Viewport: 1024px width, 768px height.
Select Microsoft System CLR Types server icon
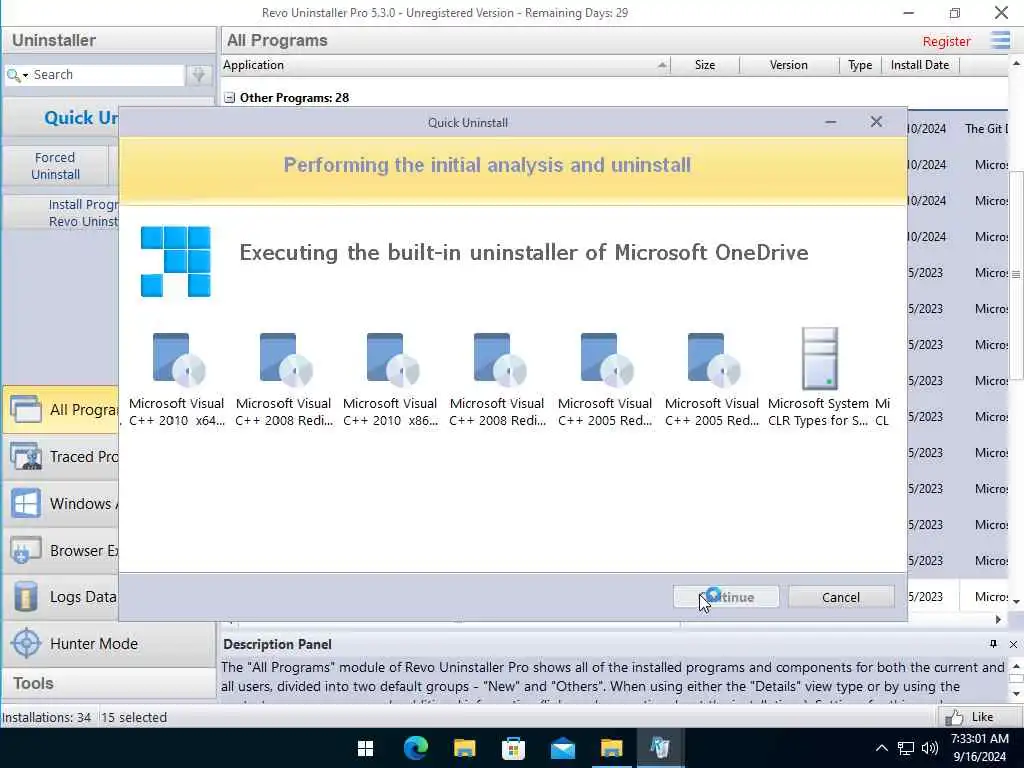point(820,359)
